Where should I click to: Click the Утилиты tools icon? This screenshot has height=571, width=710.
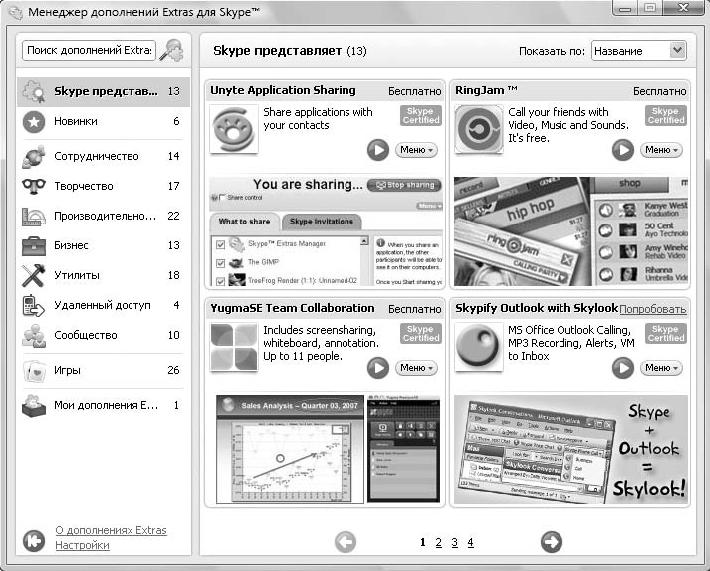(34, 275)
